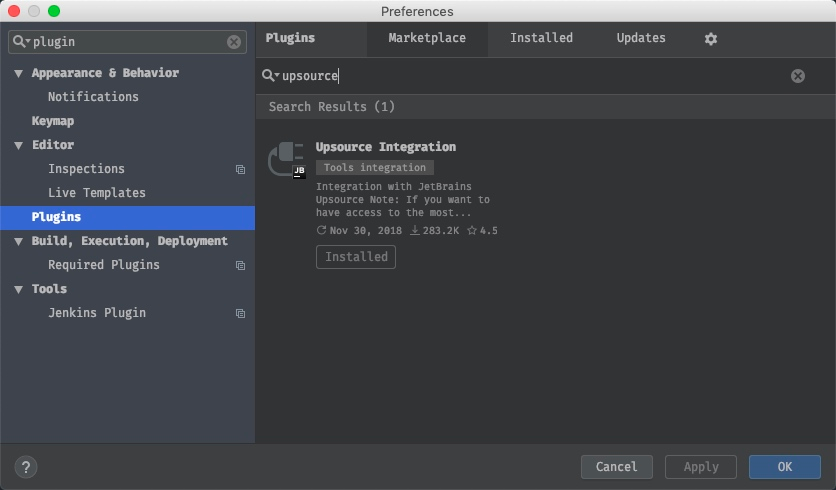
Task: Click the plugins settings gear icon
Action: 711,39
